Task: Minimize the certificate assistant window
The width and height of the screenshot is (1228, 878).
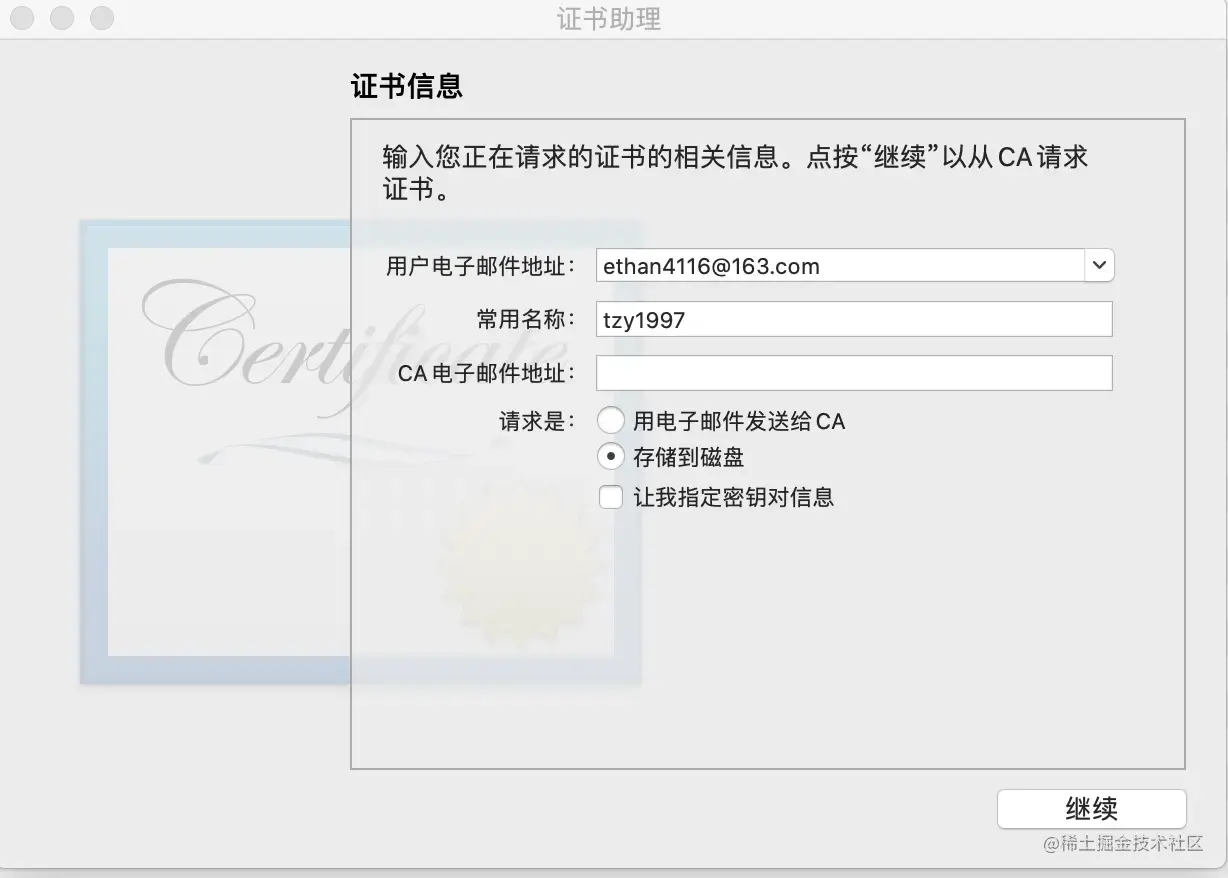Action: pos(62,18)
